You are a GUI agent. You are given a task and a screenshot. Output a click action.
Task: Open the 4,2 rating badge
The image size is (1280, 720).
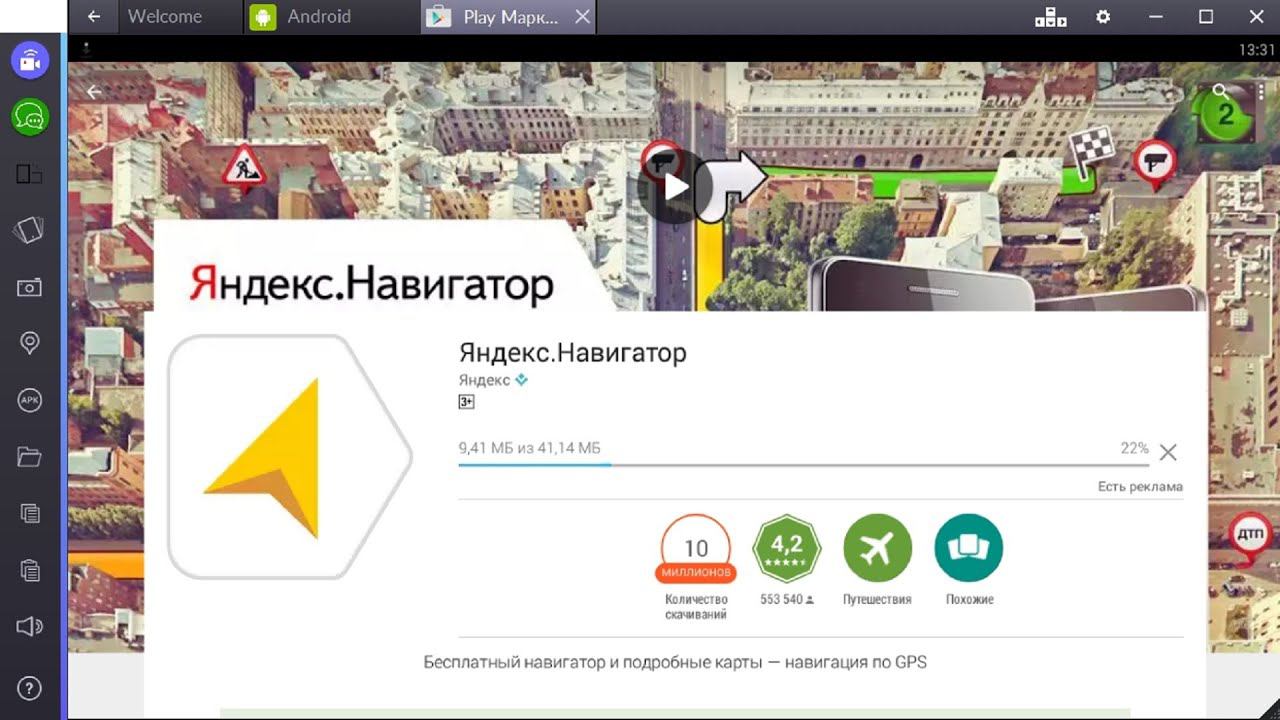(x=787, y=549)
